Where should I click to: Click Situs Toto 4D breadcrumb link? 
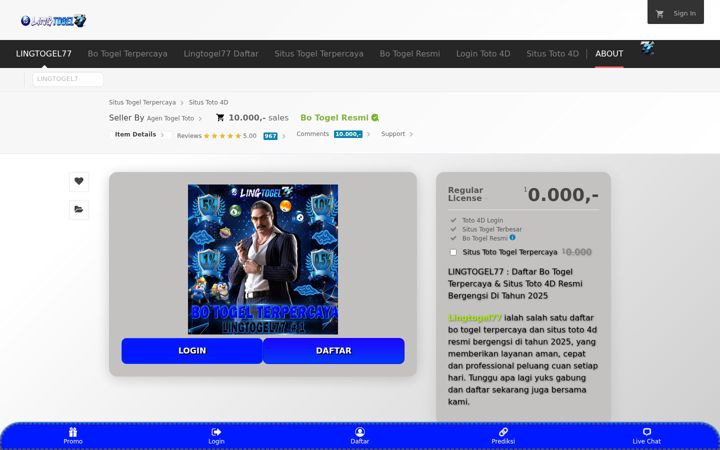[208, 102]
